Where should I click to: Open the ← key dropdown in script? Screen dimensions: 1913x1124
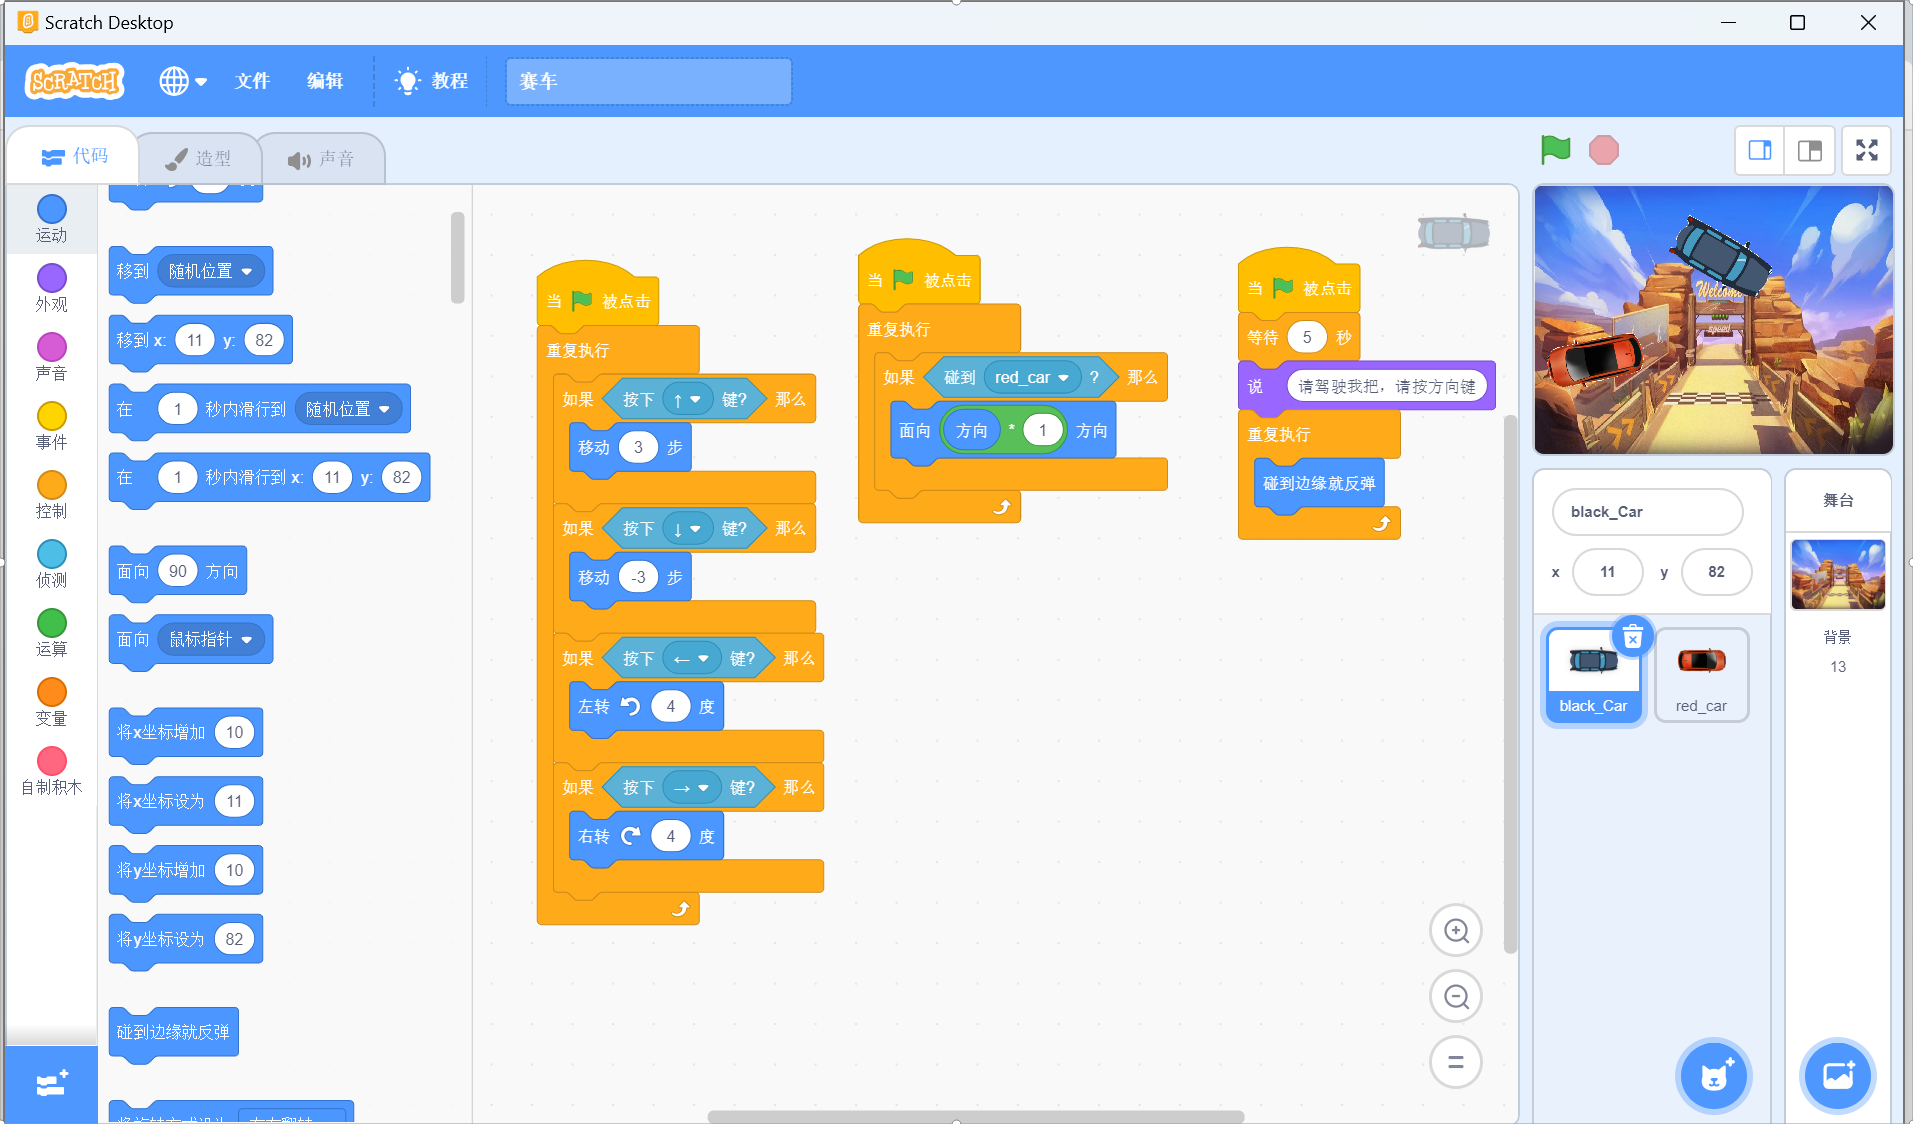692,658
